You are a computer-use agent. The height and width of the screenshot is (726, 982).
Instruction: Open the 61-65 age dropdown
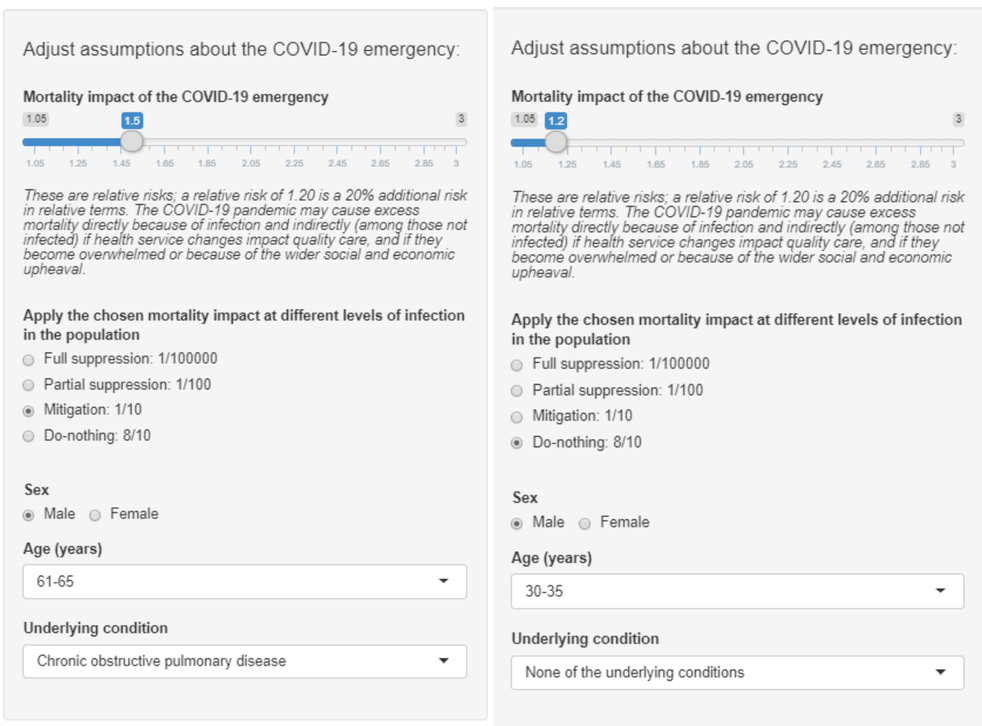[x=244, y=582]
